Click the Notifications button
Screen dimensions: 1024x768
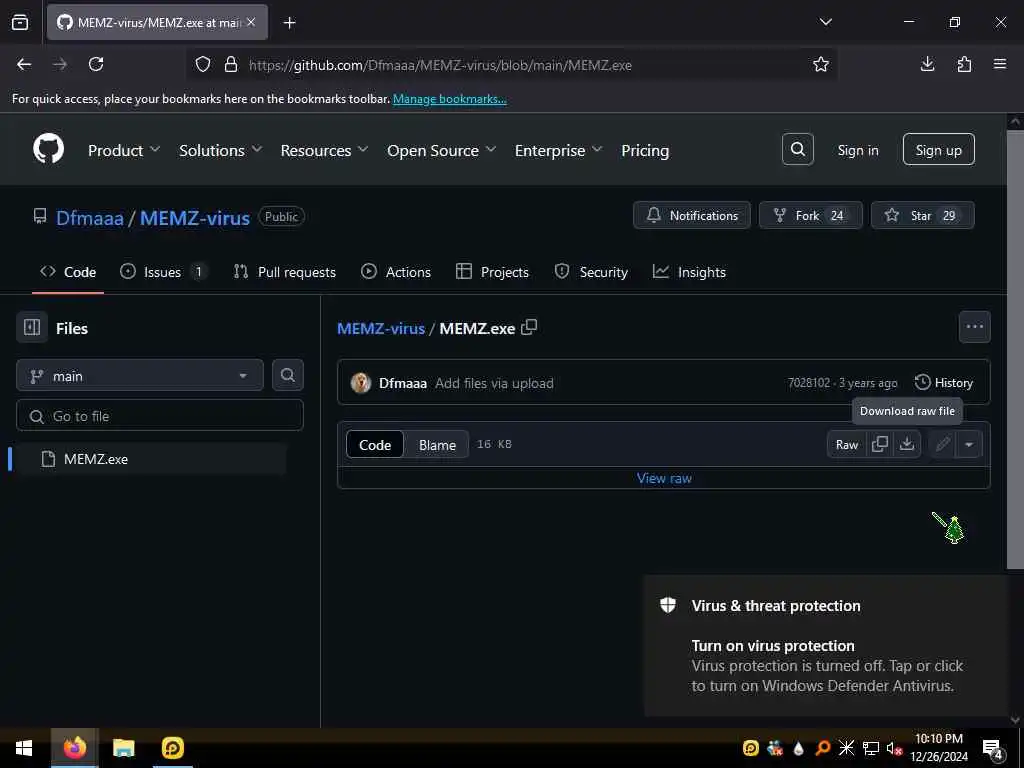(692, 215)
